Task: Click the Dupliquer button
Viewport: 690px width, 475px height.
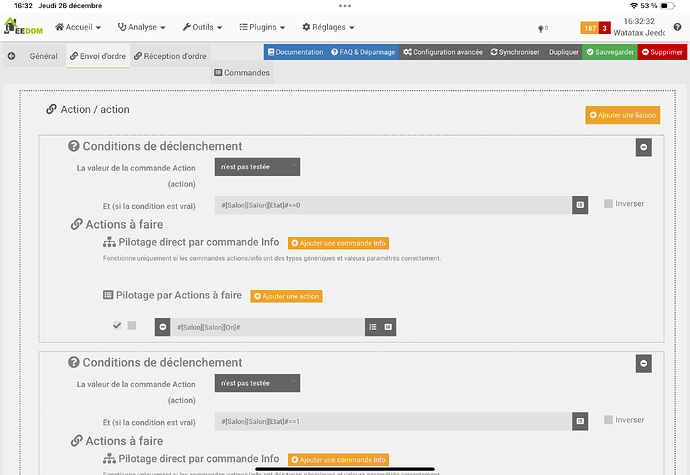Action: pos(563,52)
